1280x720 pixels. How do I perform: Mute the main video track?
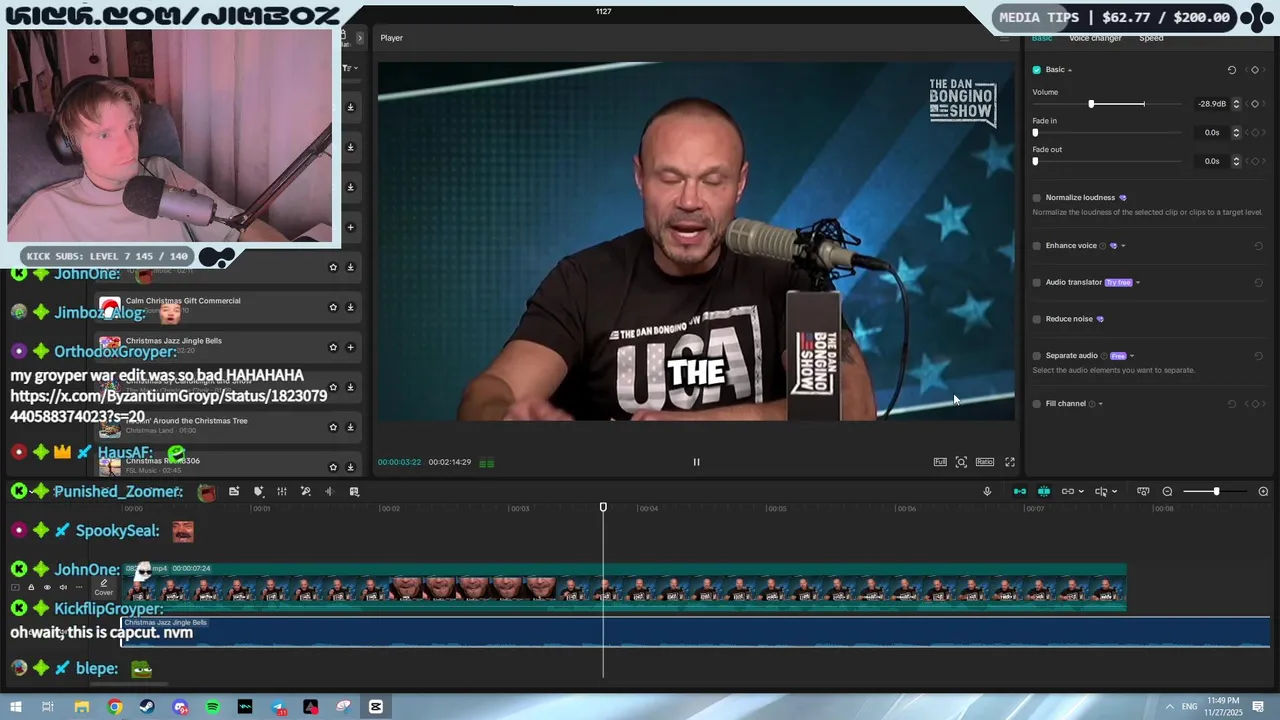click(63, 588)
